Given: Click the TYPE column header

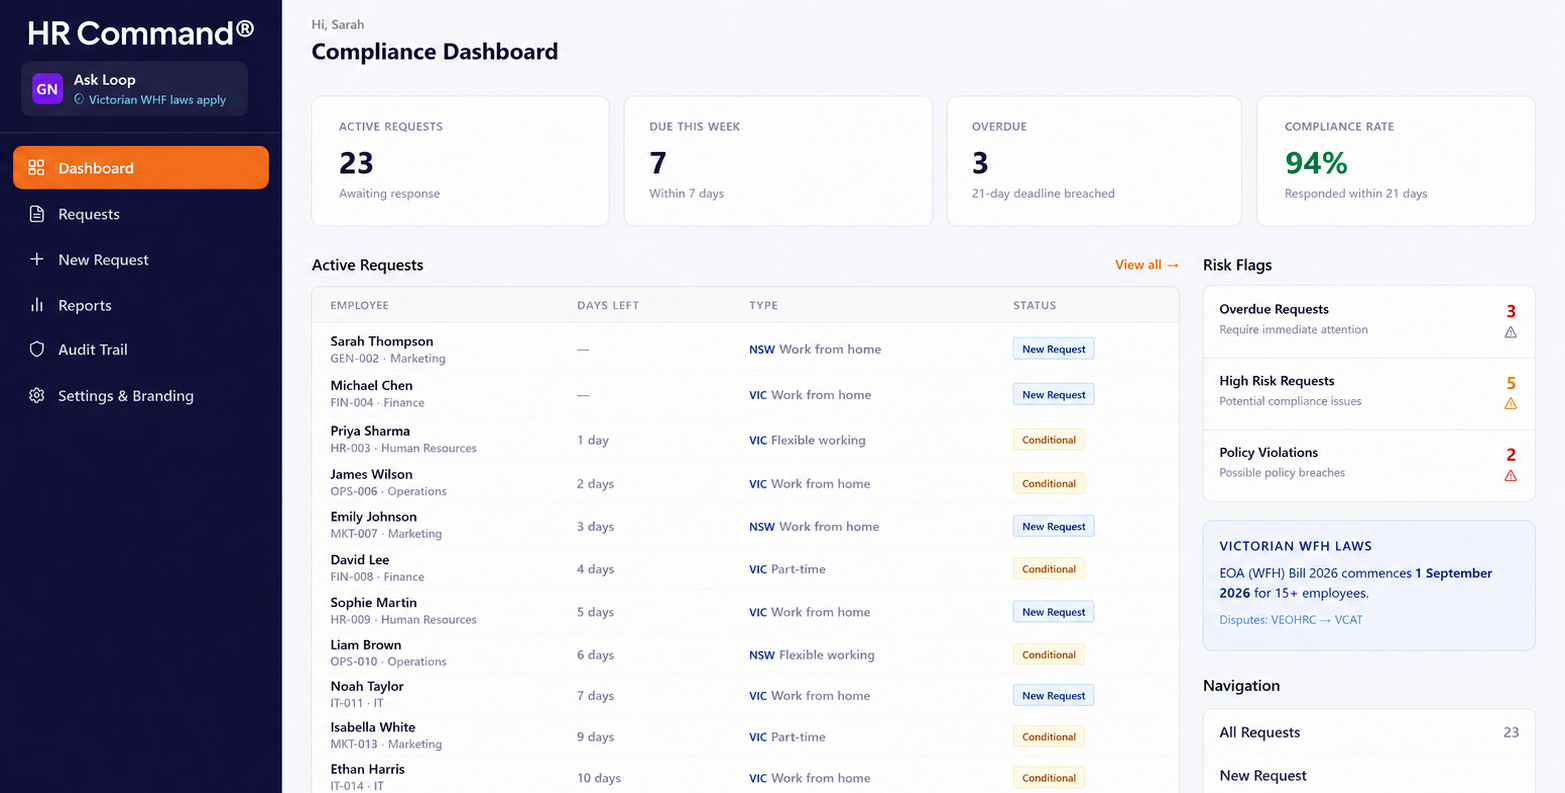Looking at the screenshot, I should [x=763, y=305].
